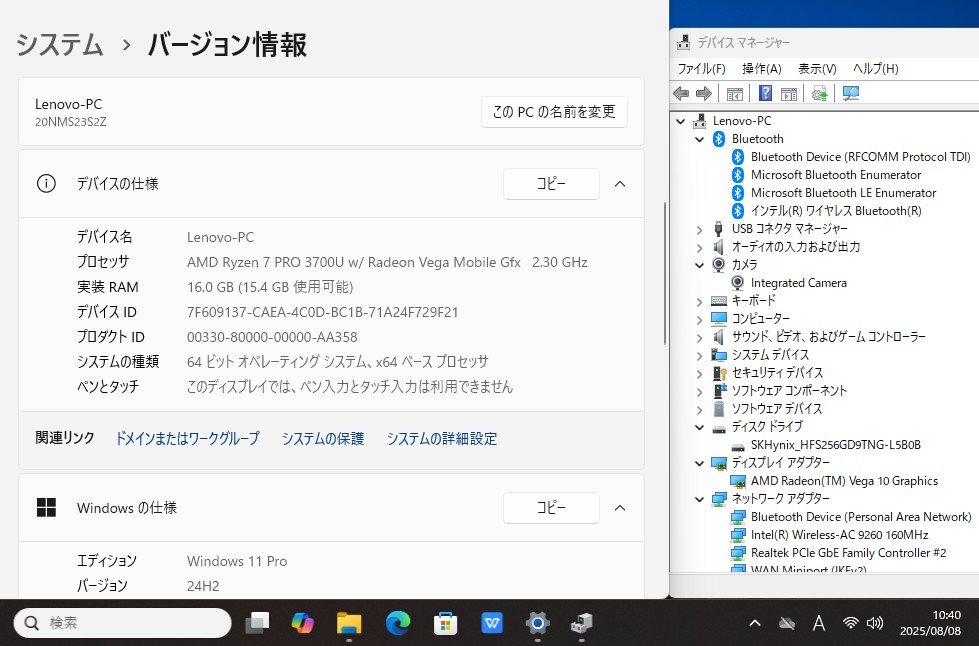979x646 pixels.
Task: Go back to システム breadcrumb
Action: 59,45
